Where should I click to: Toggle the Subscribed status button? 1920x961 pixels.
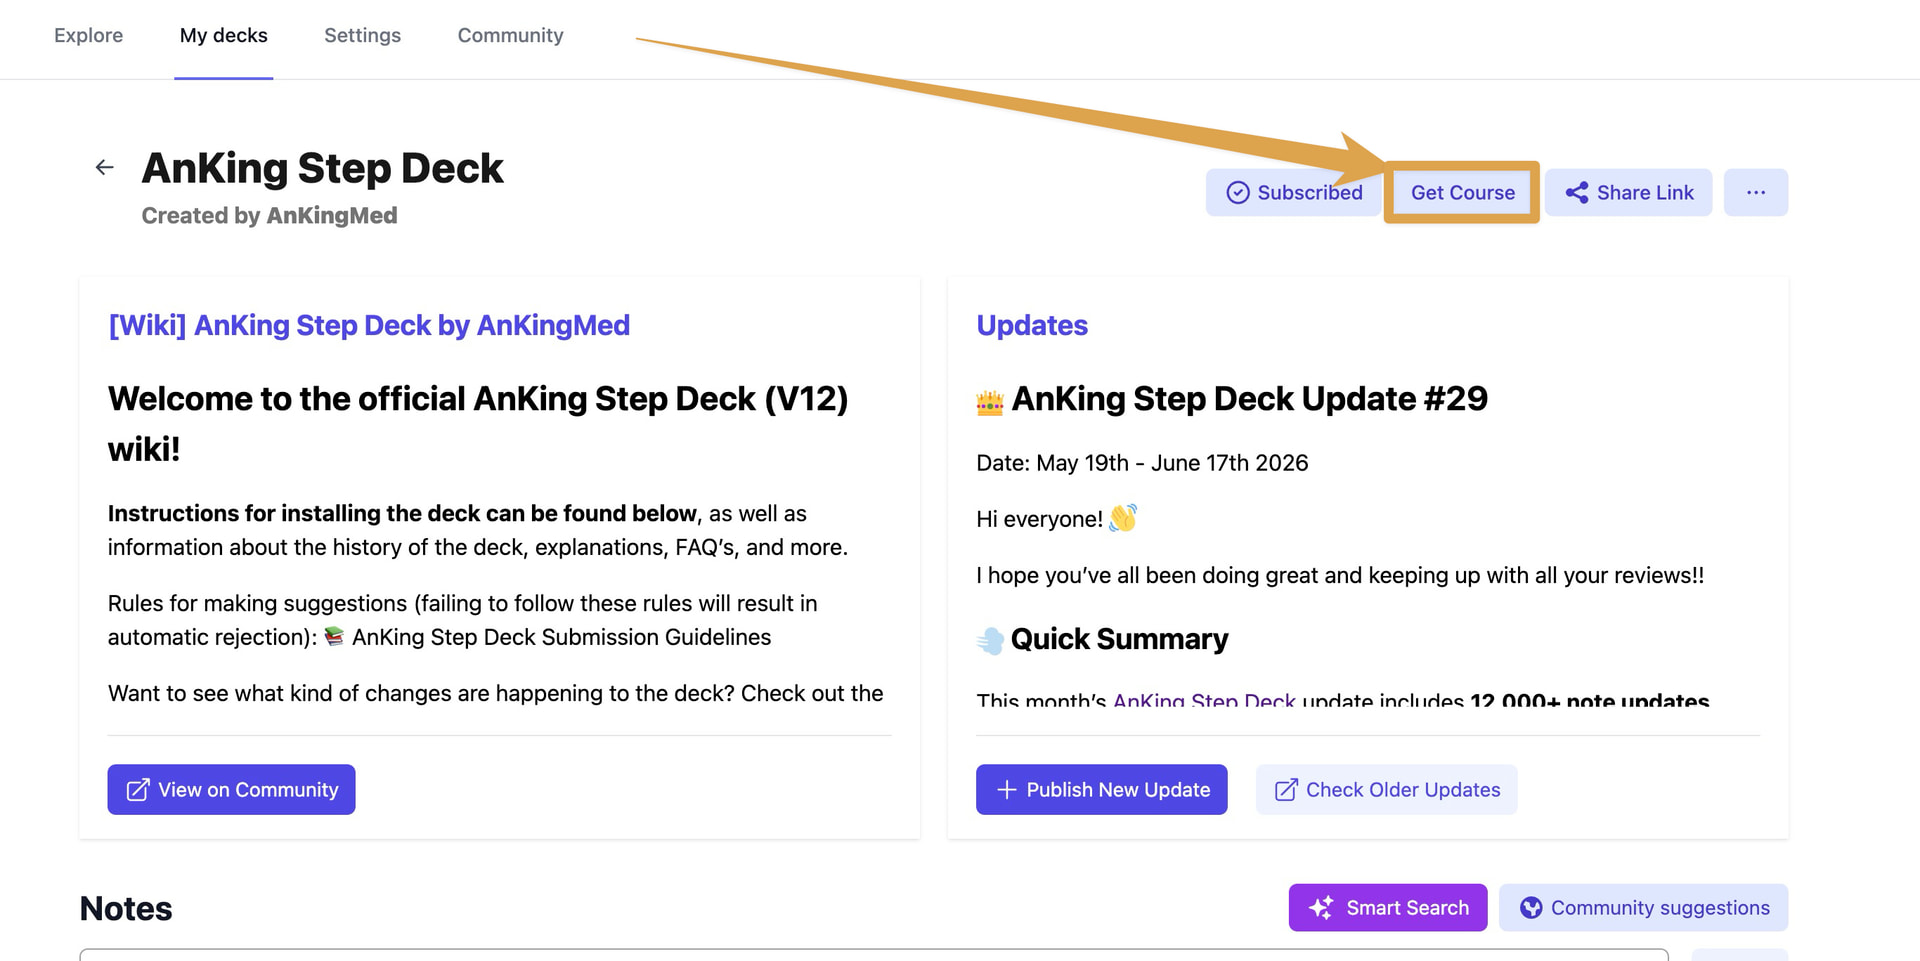1294,192
